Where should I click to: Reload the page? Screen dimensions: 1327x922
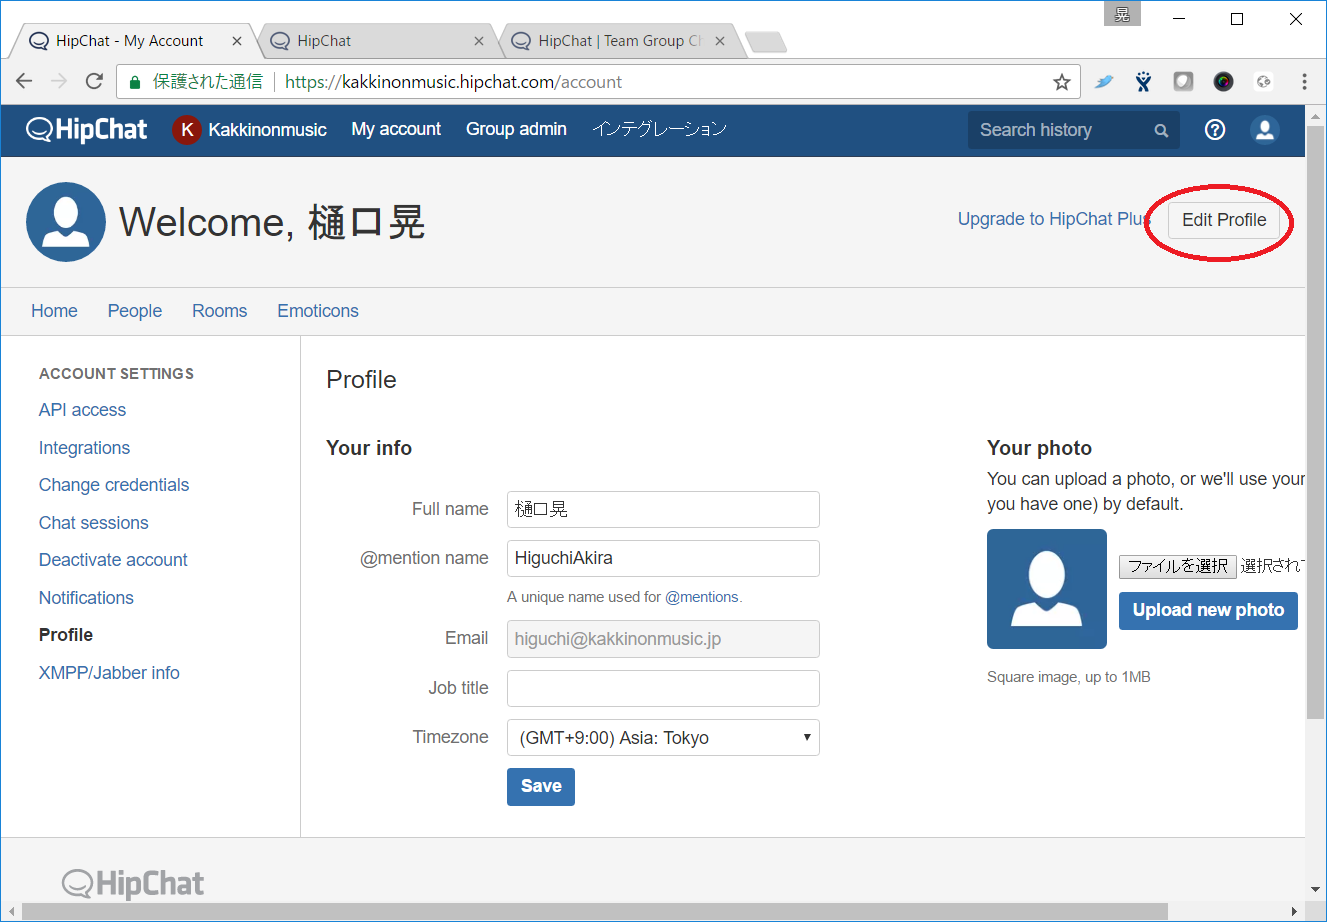coord(94,82)
